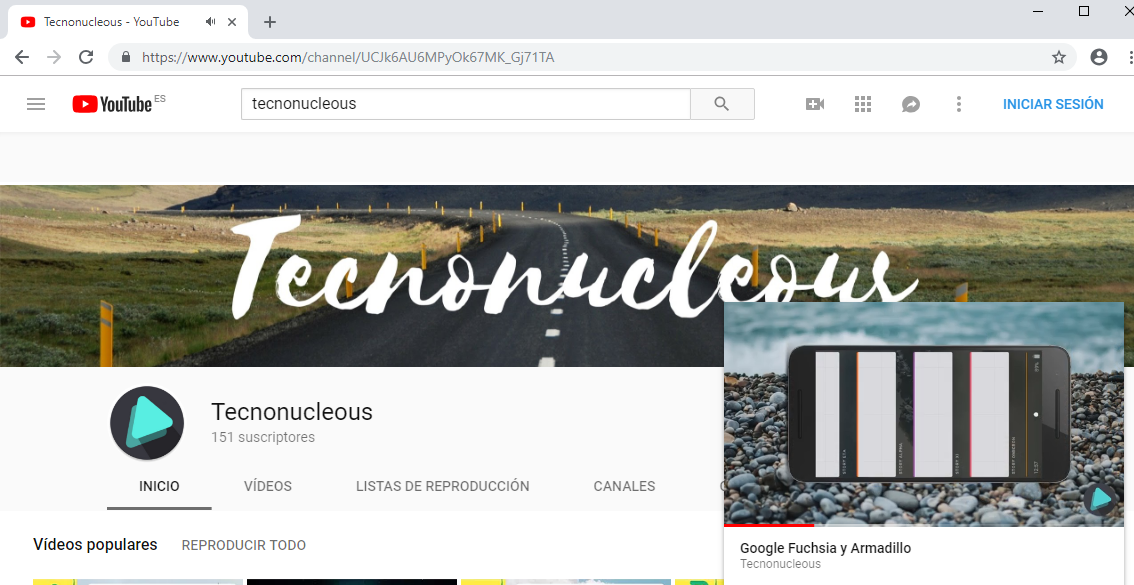The width and height of the screenshot is (1134, 585).
Task: Click the Tecnonucleous channel name
Action: (x=291, y=411)
